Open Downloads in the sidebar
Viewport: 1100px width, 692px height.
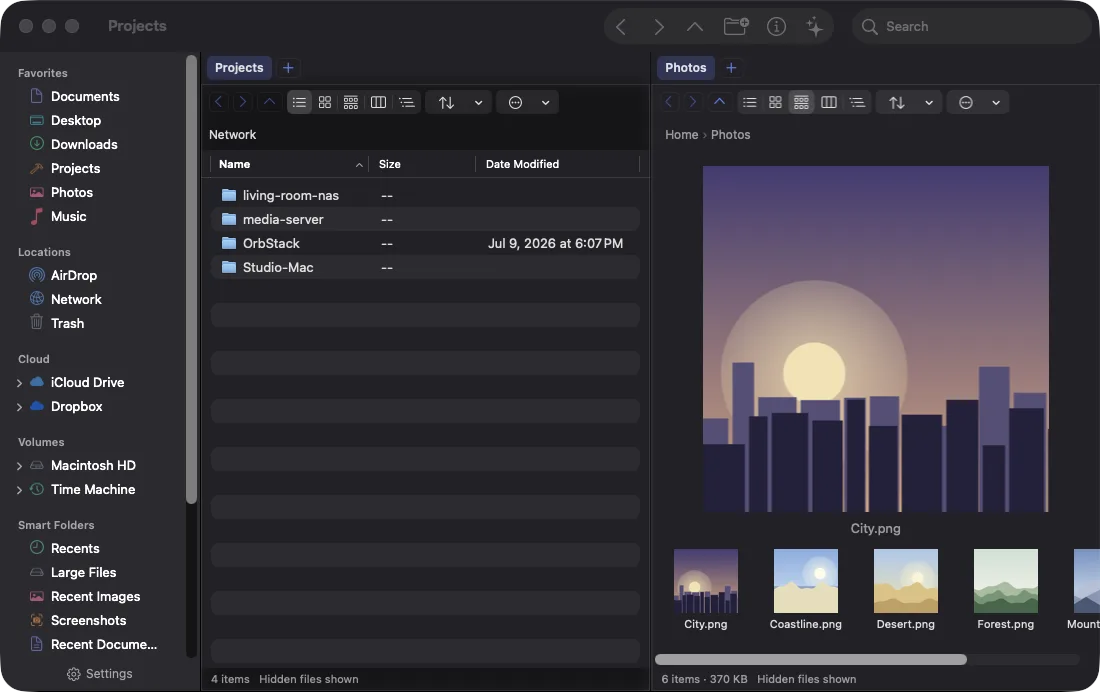tap(84, 144)
